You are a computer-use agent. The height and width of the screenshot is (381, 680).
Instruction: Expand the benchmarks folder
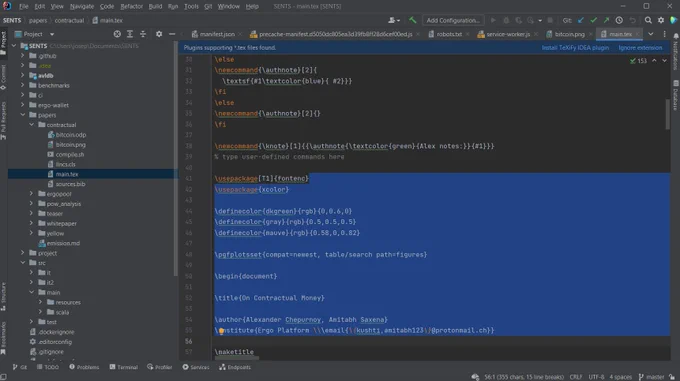pyautogui.click(x=23, y=85)
